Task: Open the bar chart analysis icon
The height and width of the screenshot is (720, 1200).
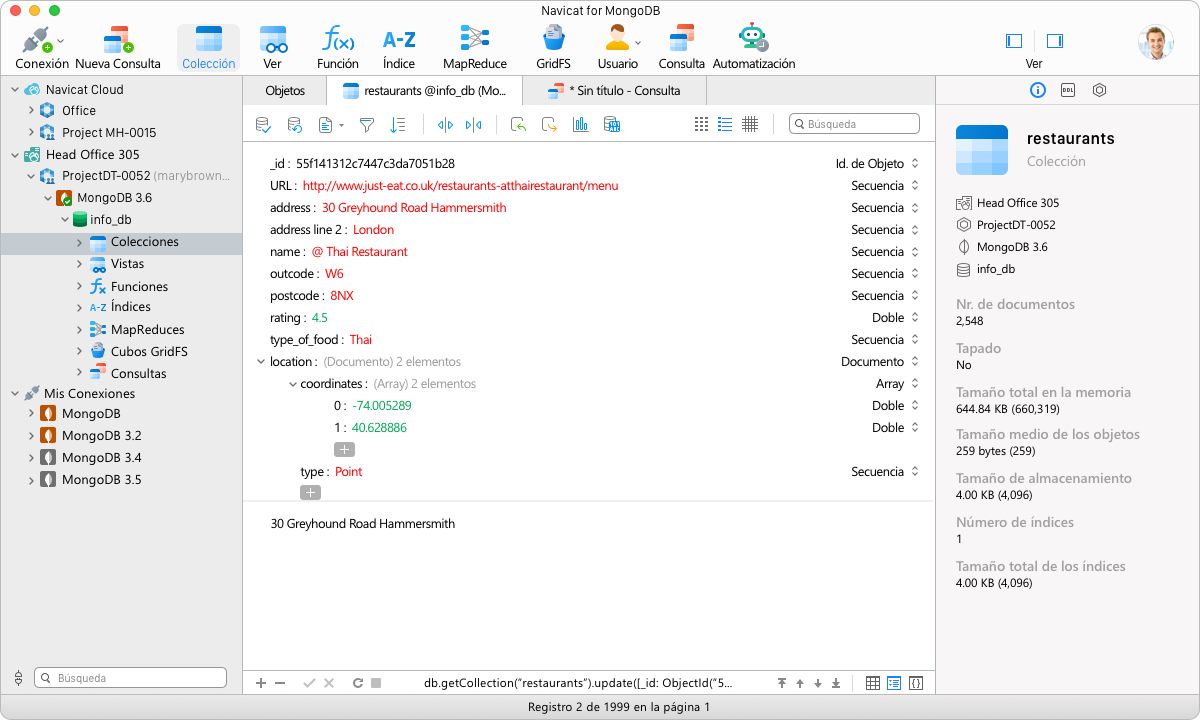Action: [580, 125]
